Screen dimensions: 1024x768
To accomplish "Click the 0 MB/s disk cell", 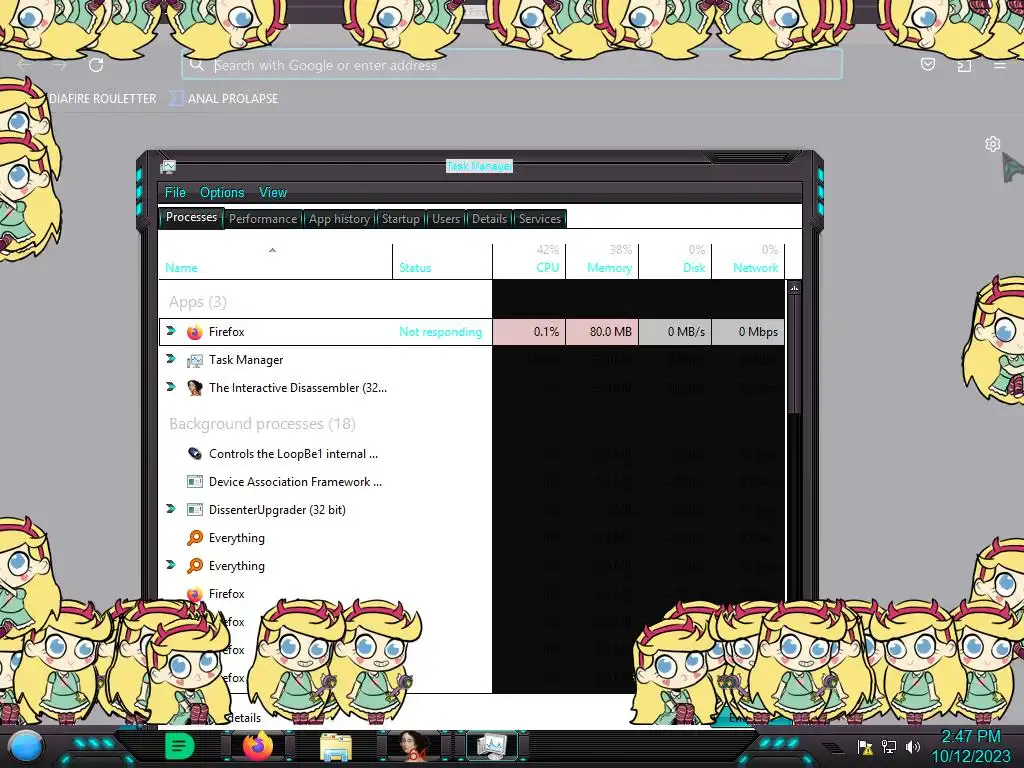I will pos(675,332).
